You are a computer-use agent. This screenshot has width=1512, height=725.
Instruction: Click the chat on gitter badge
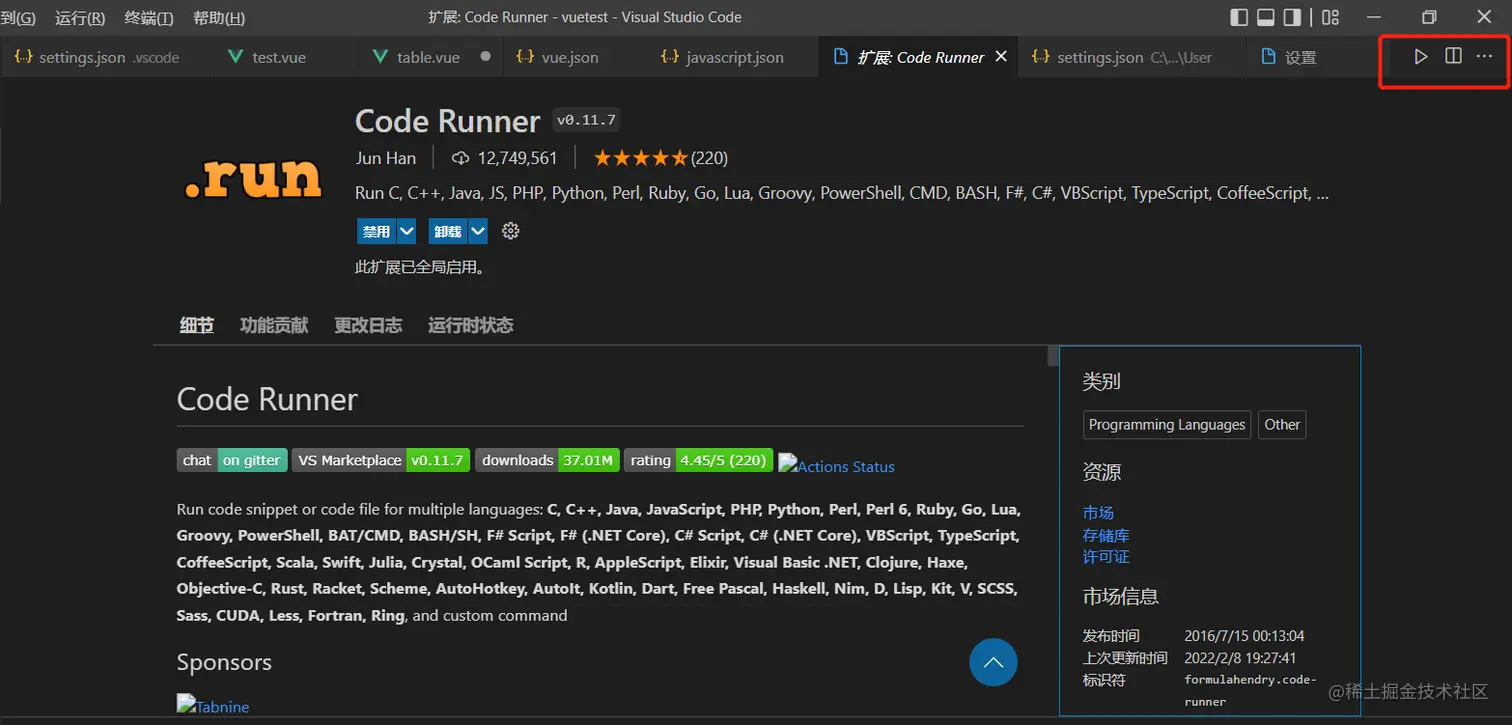pos(232,460)
